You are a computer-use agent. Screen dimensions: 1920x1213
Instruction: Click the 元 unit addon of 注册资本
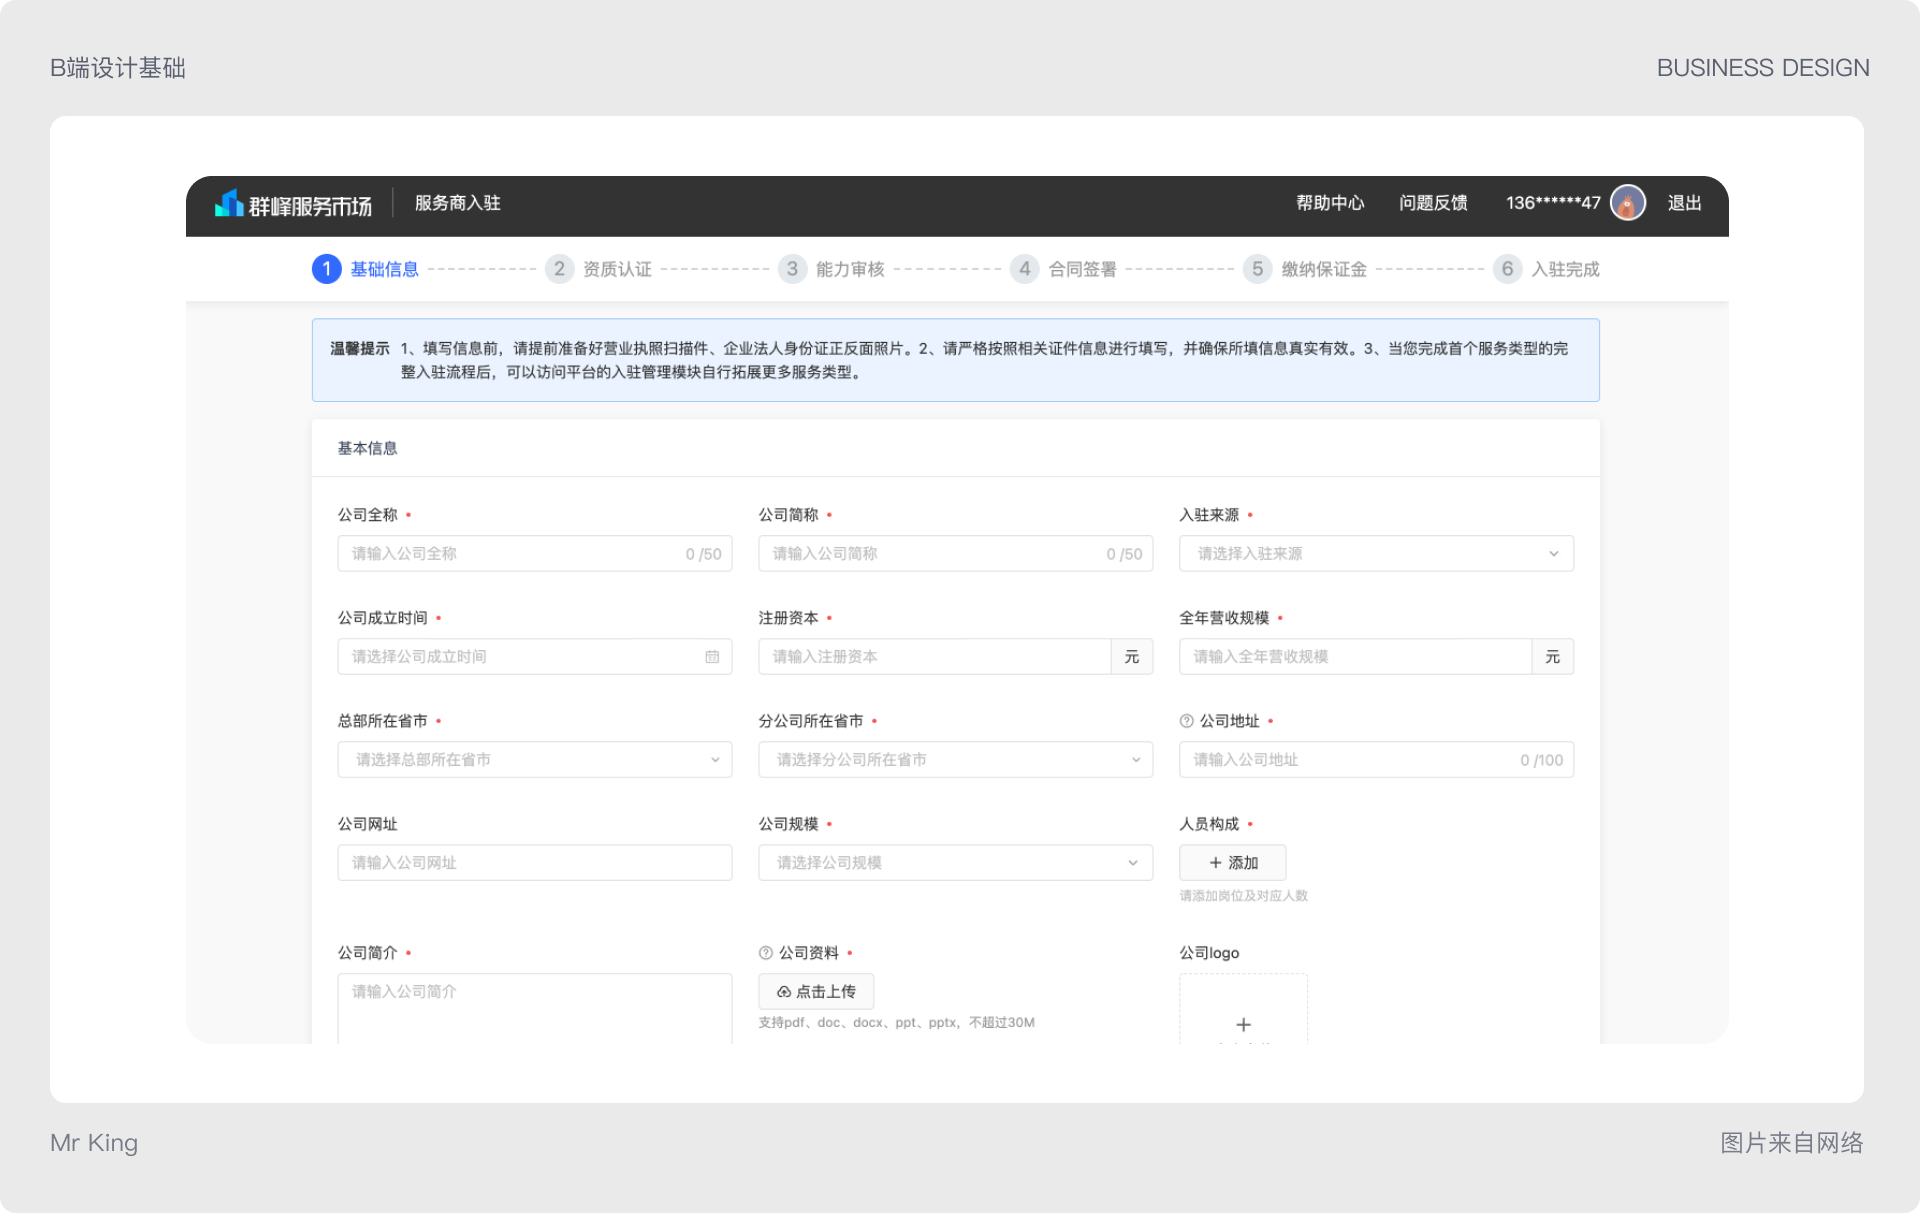click(1132, 657)
